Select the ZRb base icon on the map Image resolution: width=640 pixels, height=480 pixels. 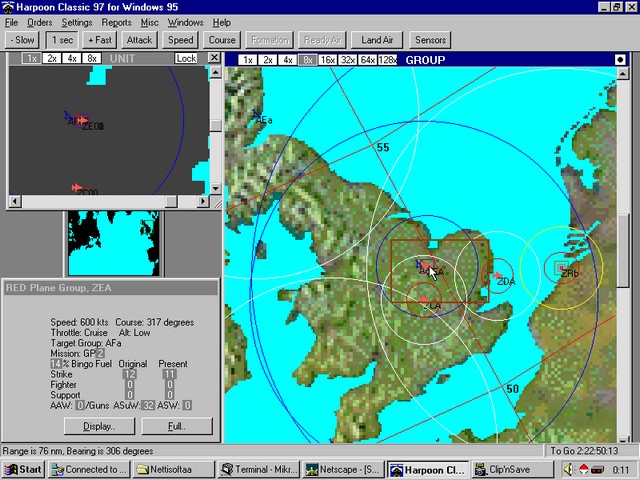coord(561,266)
